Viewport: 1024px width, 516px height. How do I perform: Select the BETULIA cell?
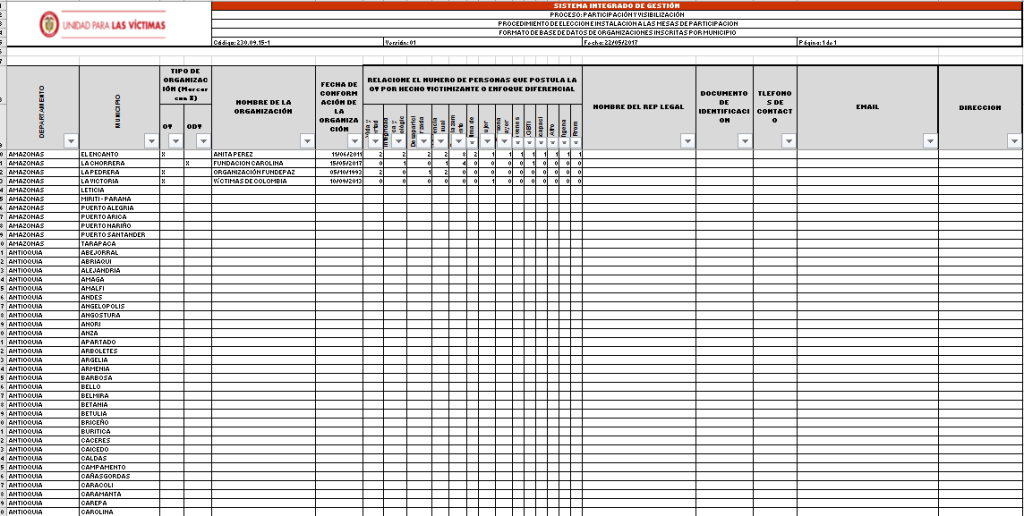120,413
